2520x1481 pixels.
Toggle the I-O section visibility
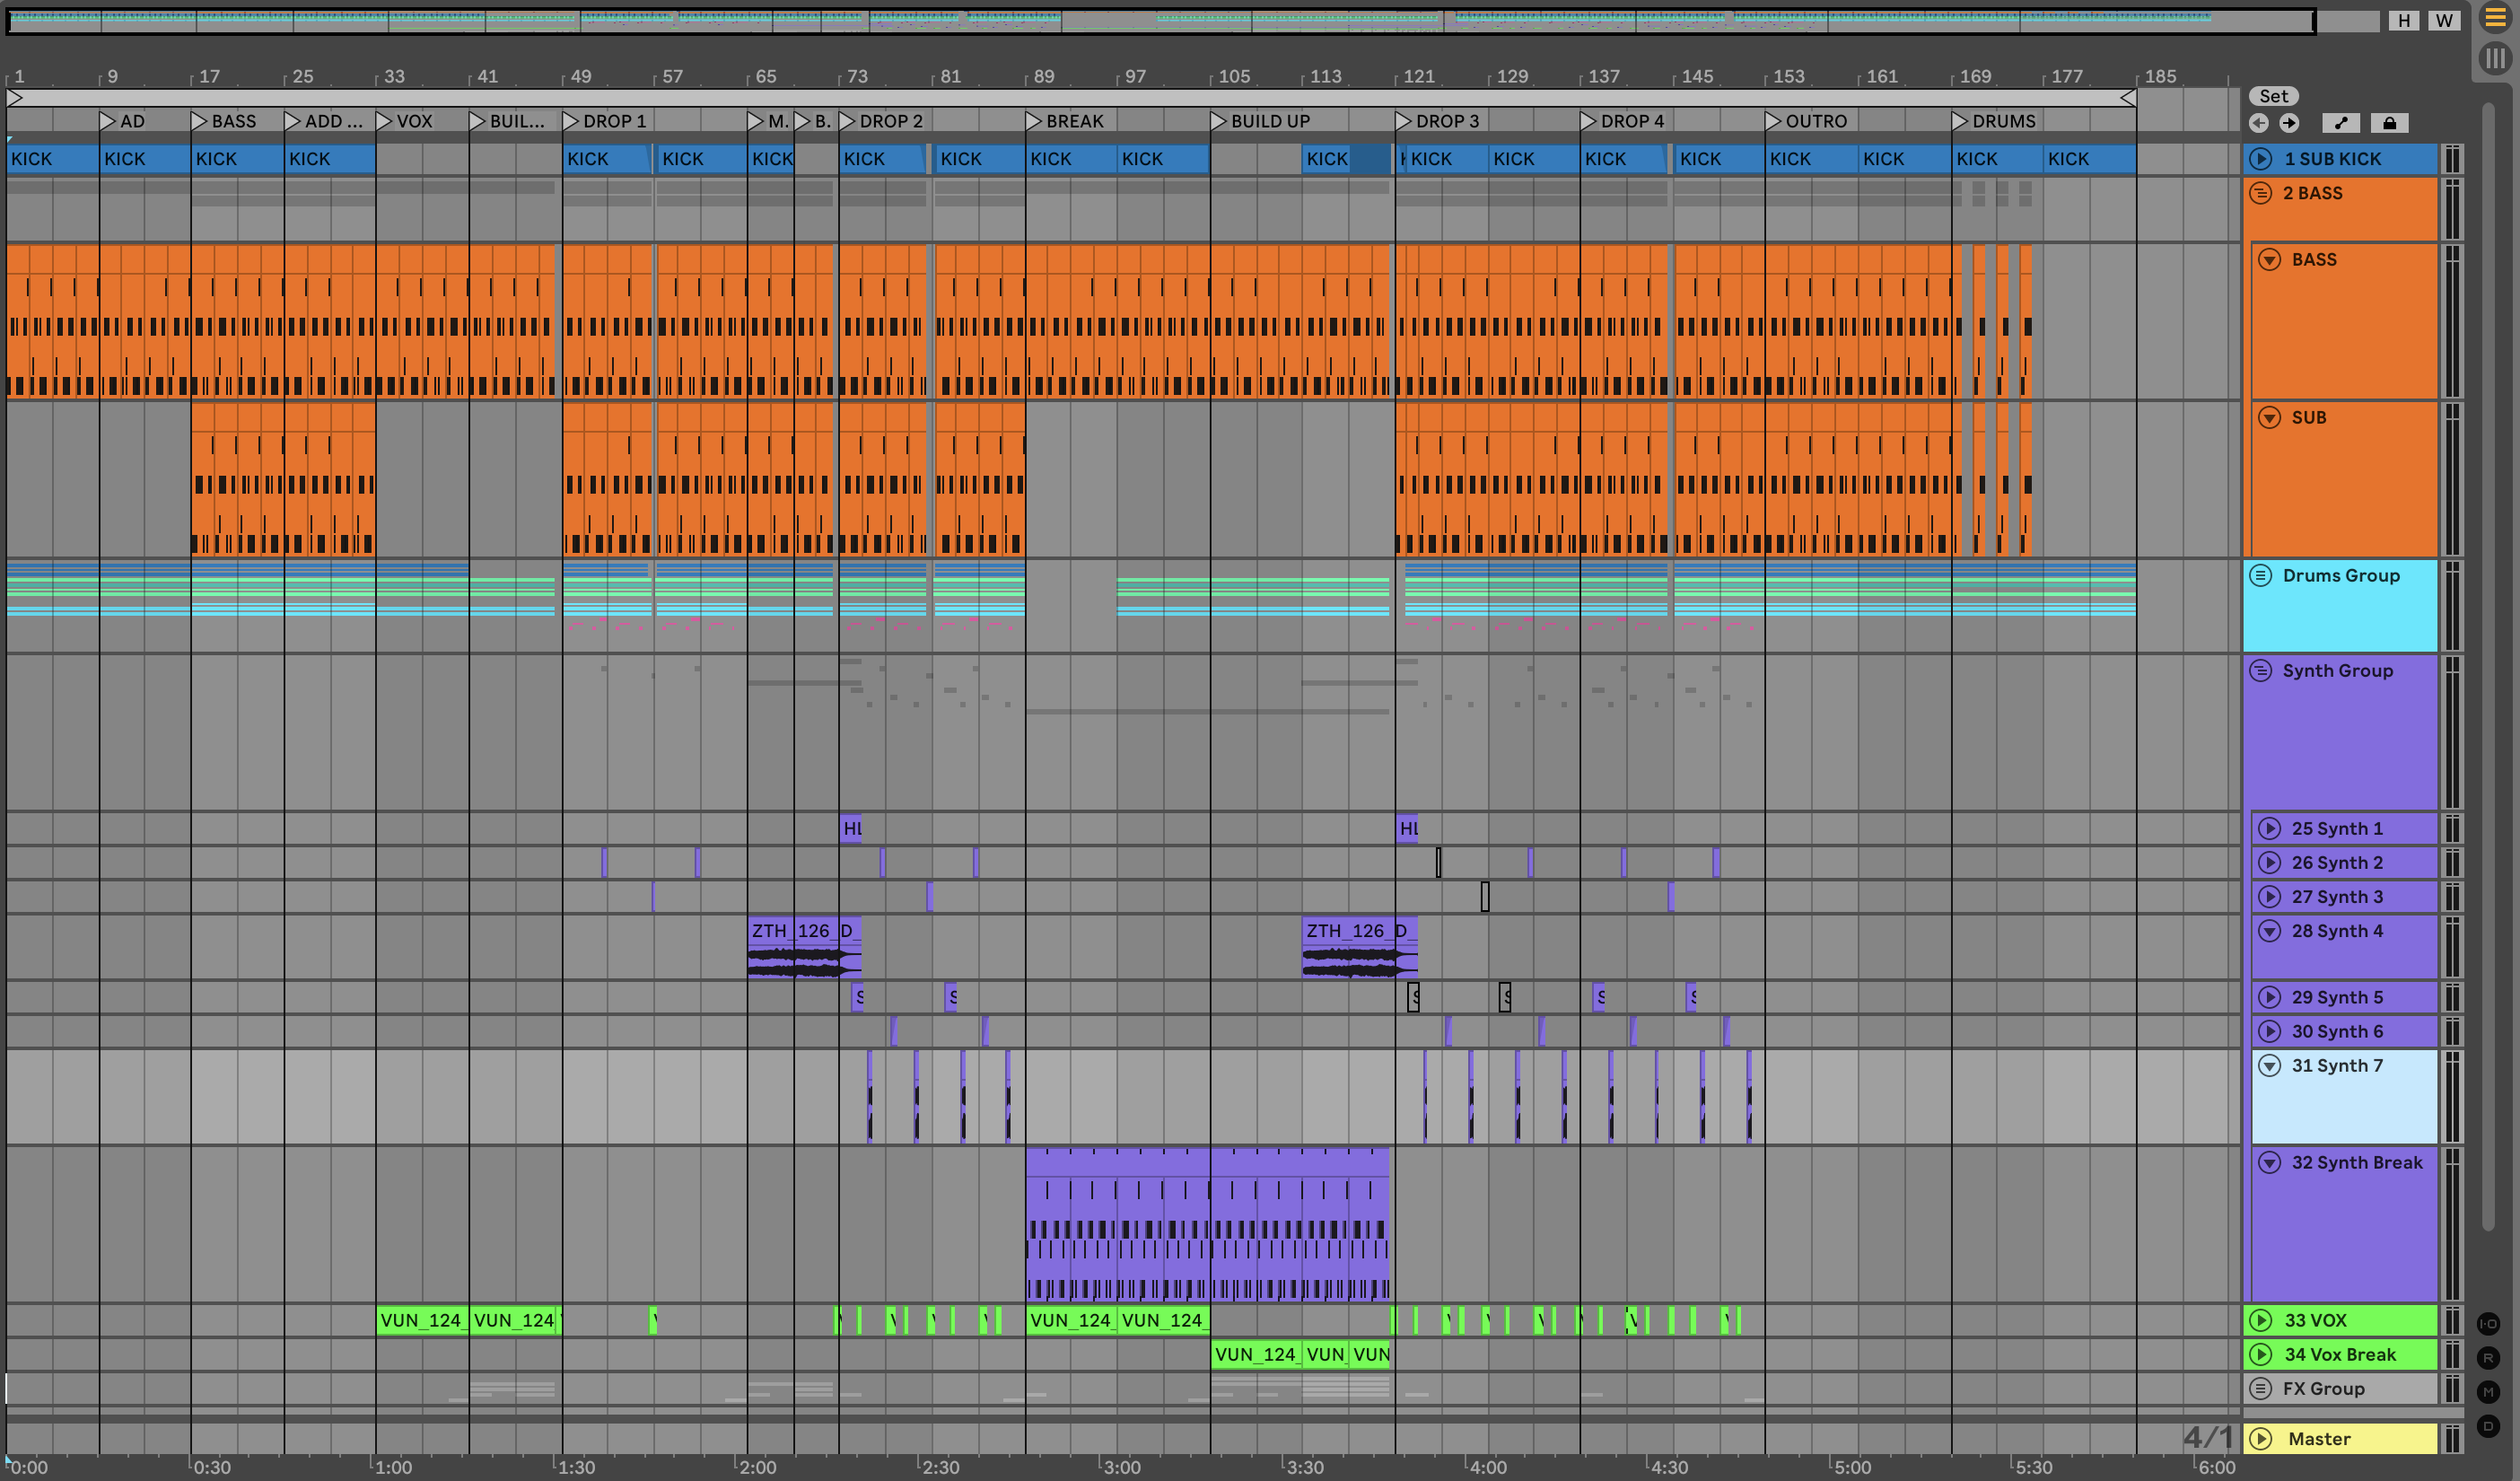point(2489,1324)
